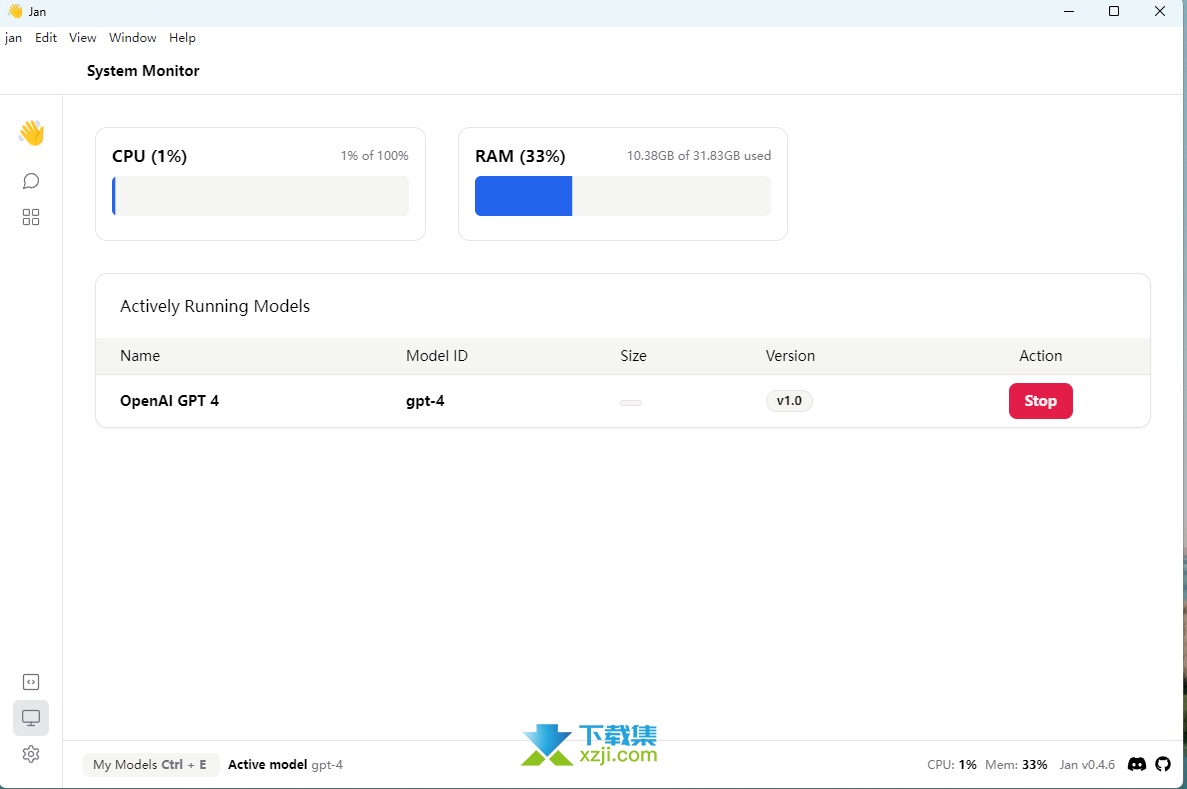Click the v1.0 version badge

pyautogui.click(x=789, y=401)
